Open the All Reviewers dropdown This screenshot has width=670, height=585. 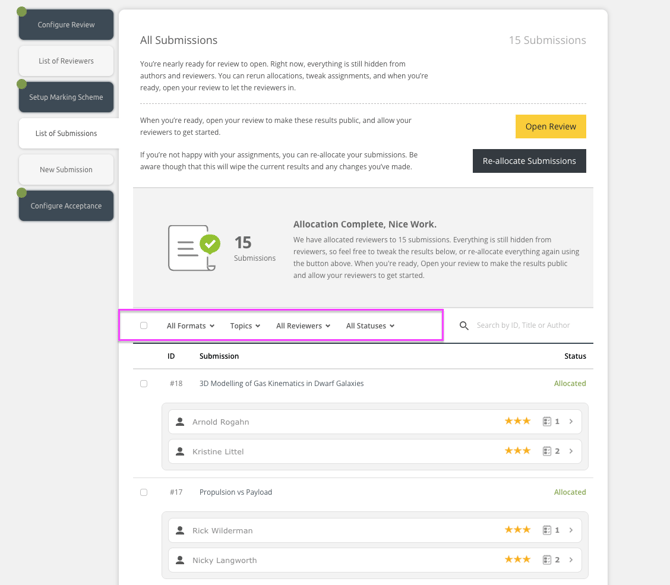pyautogui.click(x=303, y=326)
